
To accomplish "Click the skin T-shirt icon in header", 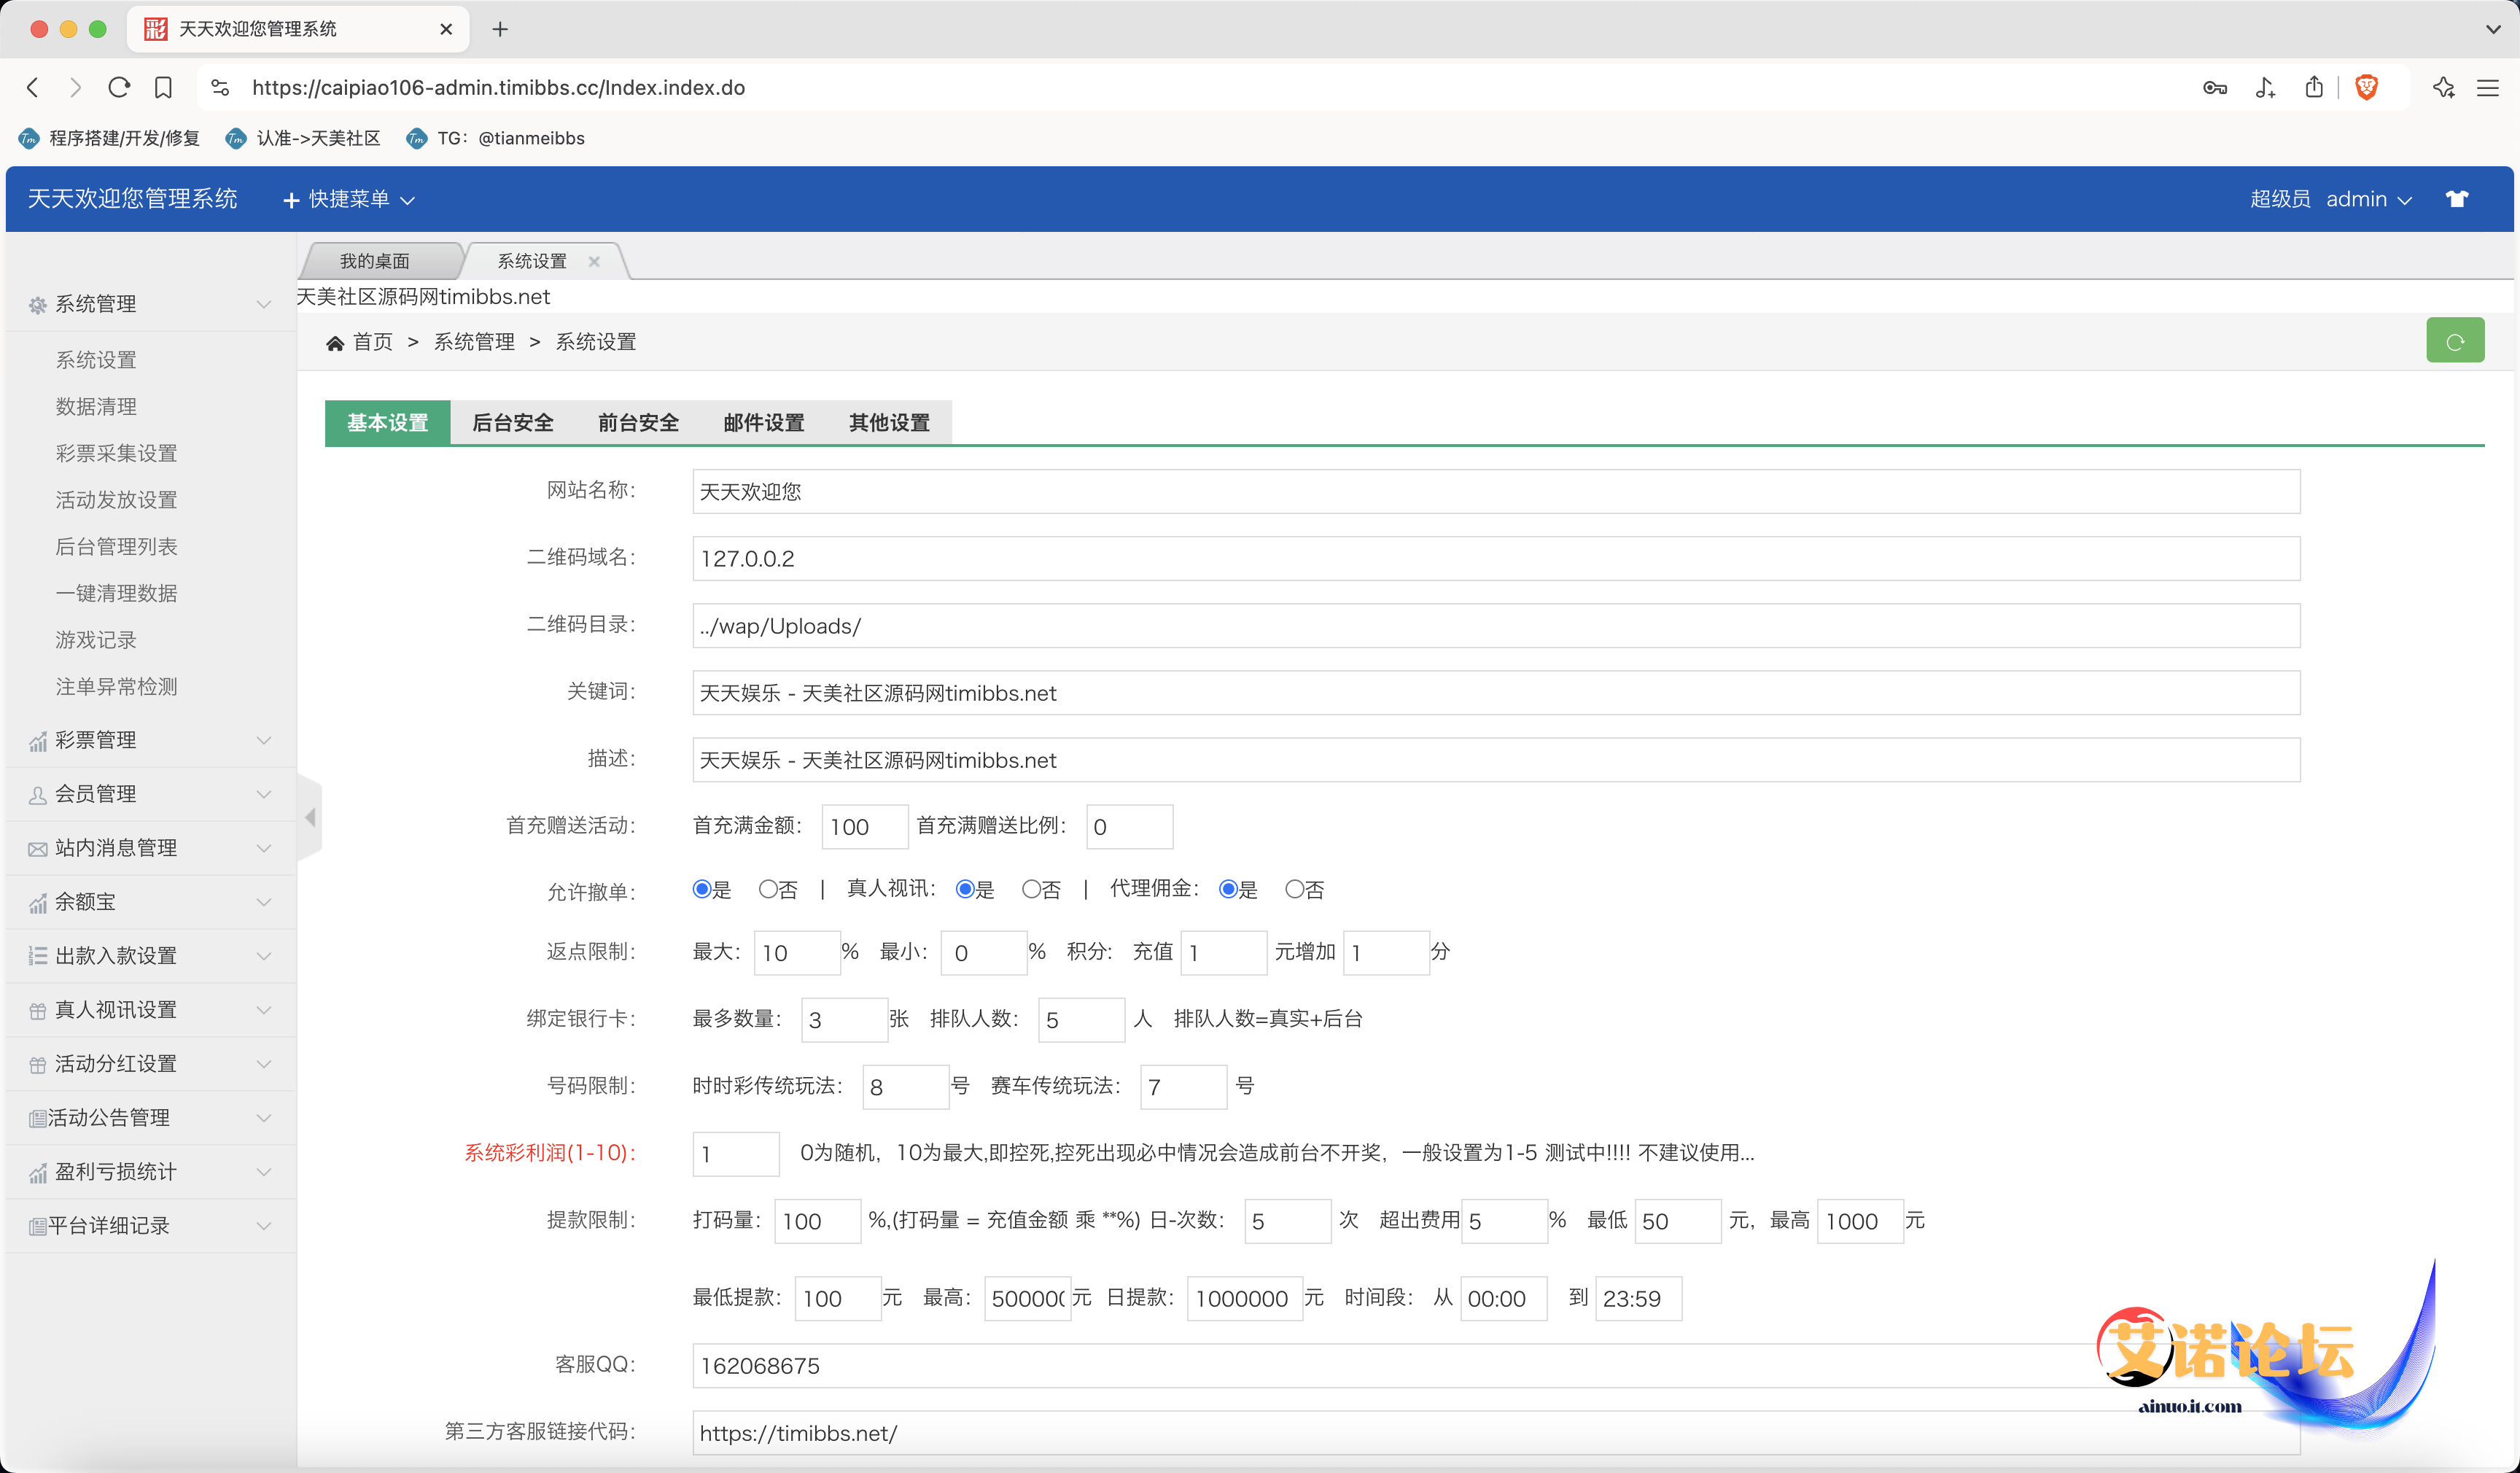I will tap(2457, 198).
